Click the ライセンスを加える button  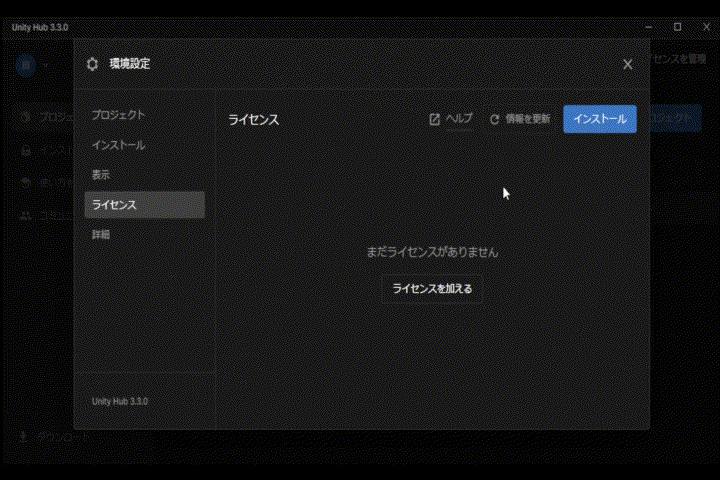(x=432, y=289)
